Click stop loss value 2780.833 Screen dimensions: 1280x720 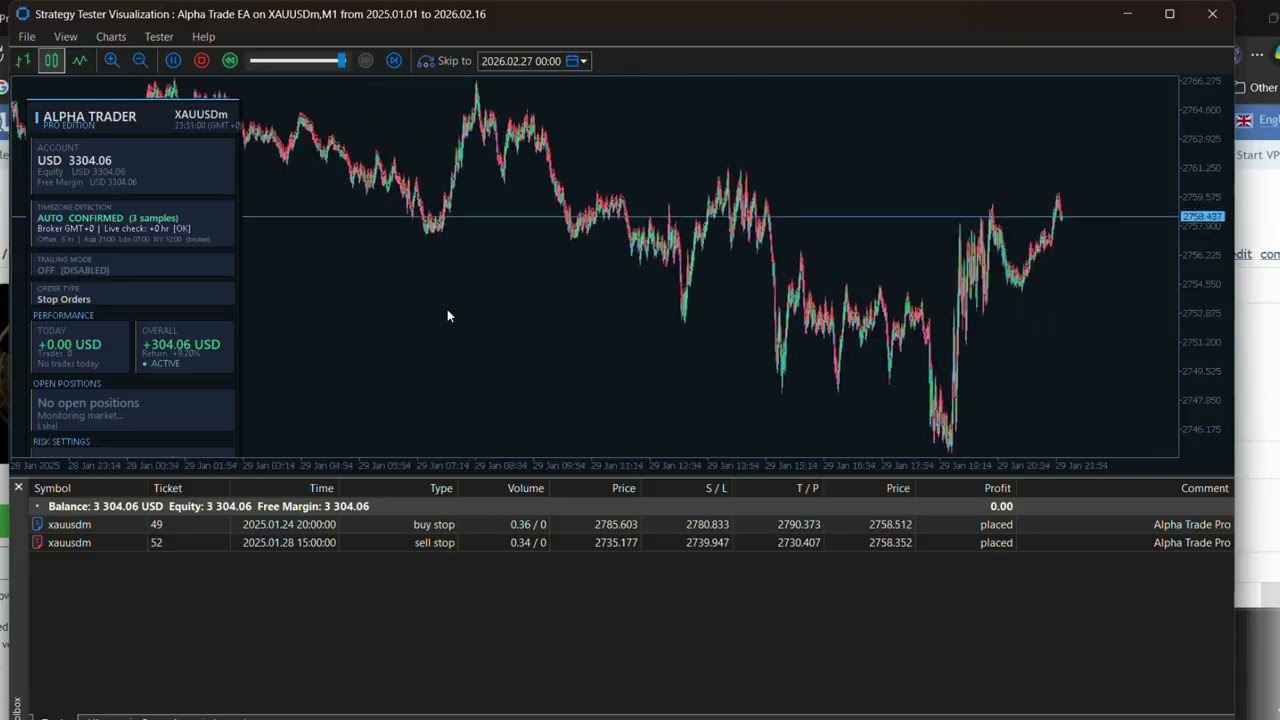tap(707, 524)
